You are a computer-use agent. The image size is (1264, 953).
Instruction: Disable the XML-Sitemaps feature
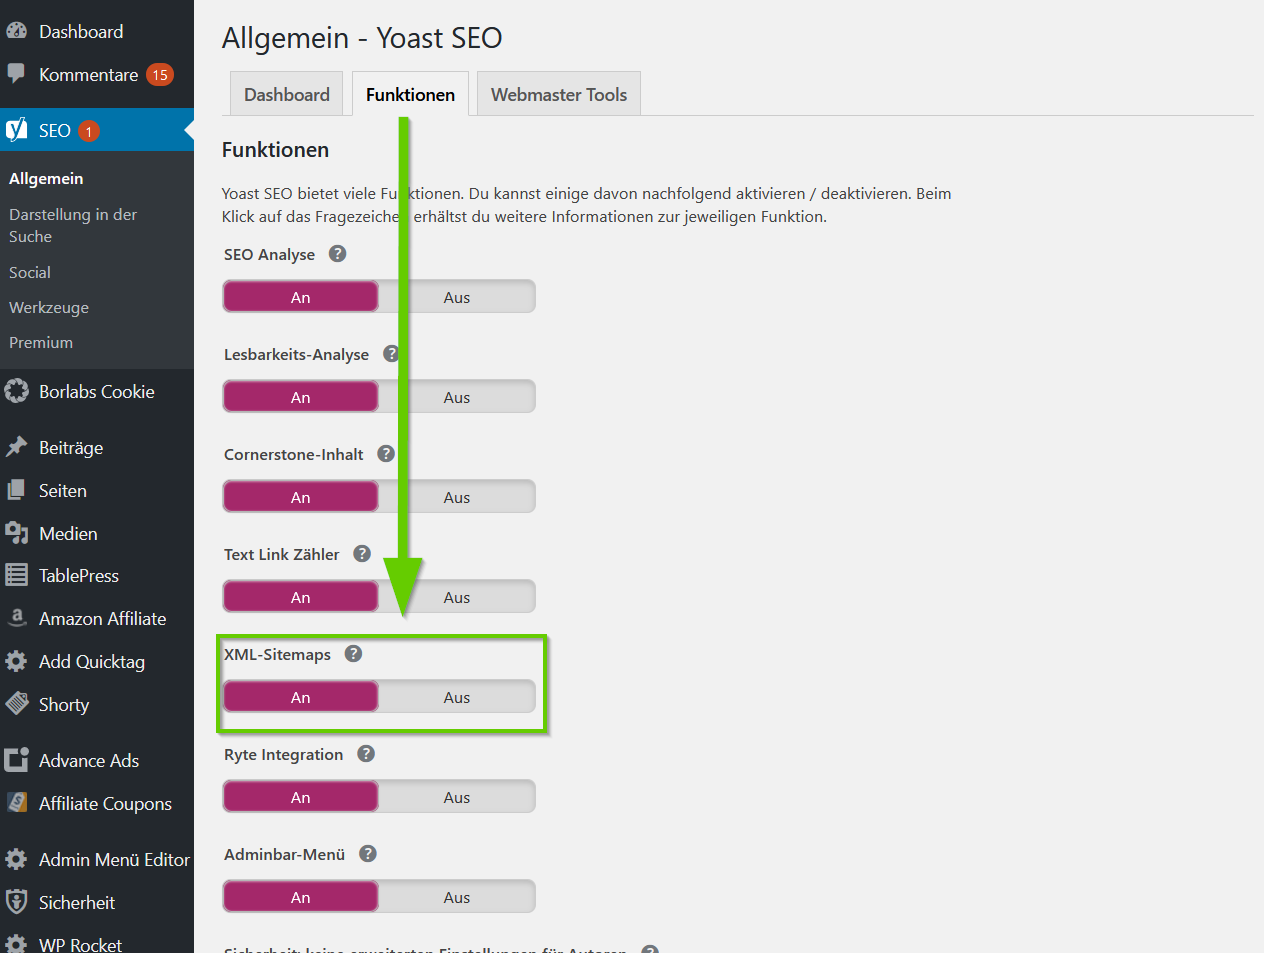click(x=457, y=696)
